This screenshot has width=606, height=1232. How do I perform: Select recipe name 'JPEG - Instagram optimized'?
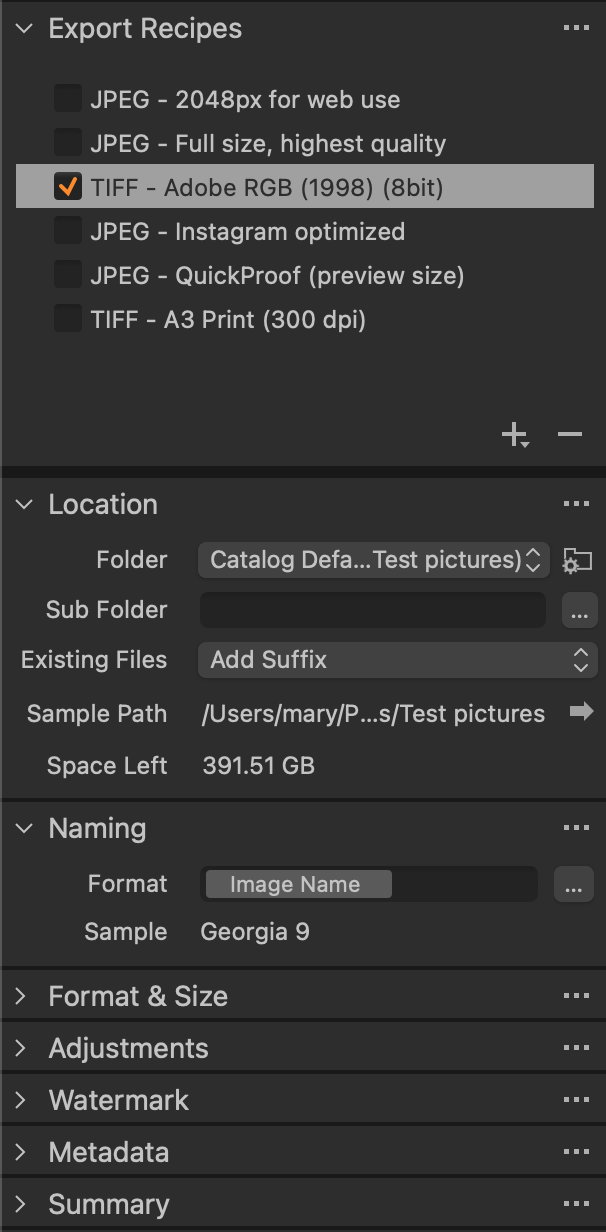(x=247, y=231)
